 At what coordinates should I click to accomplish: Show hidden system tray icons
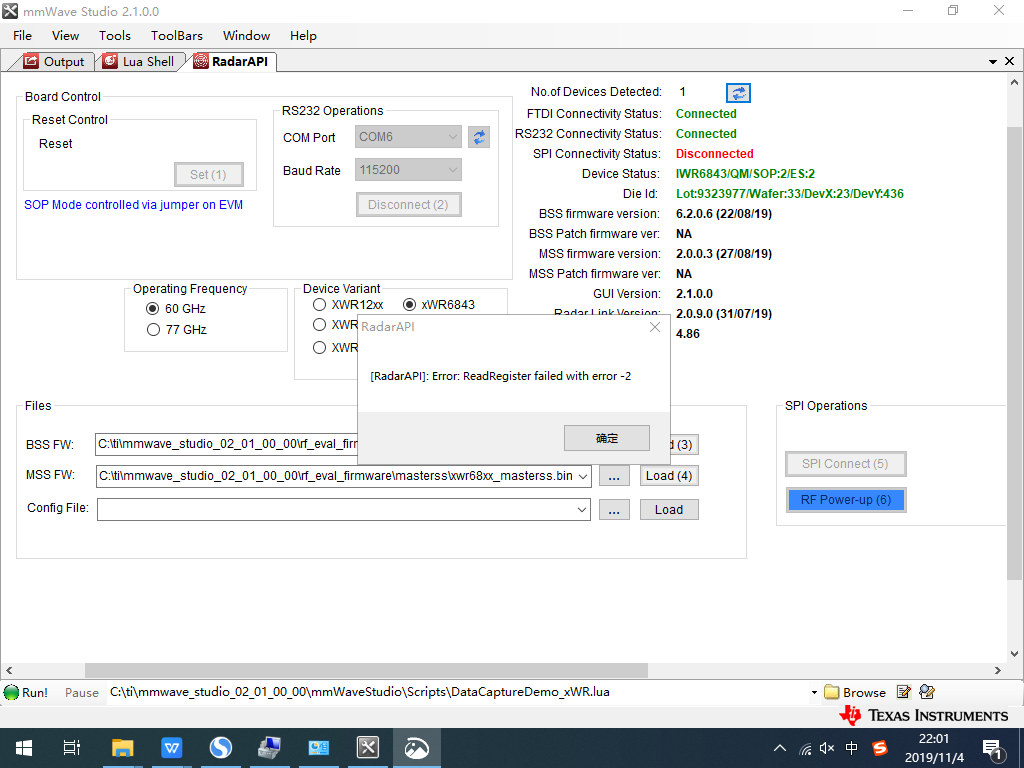click(779, 748)
